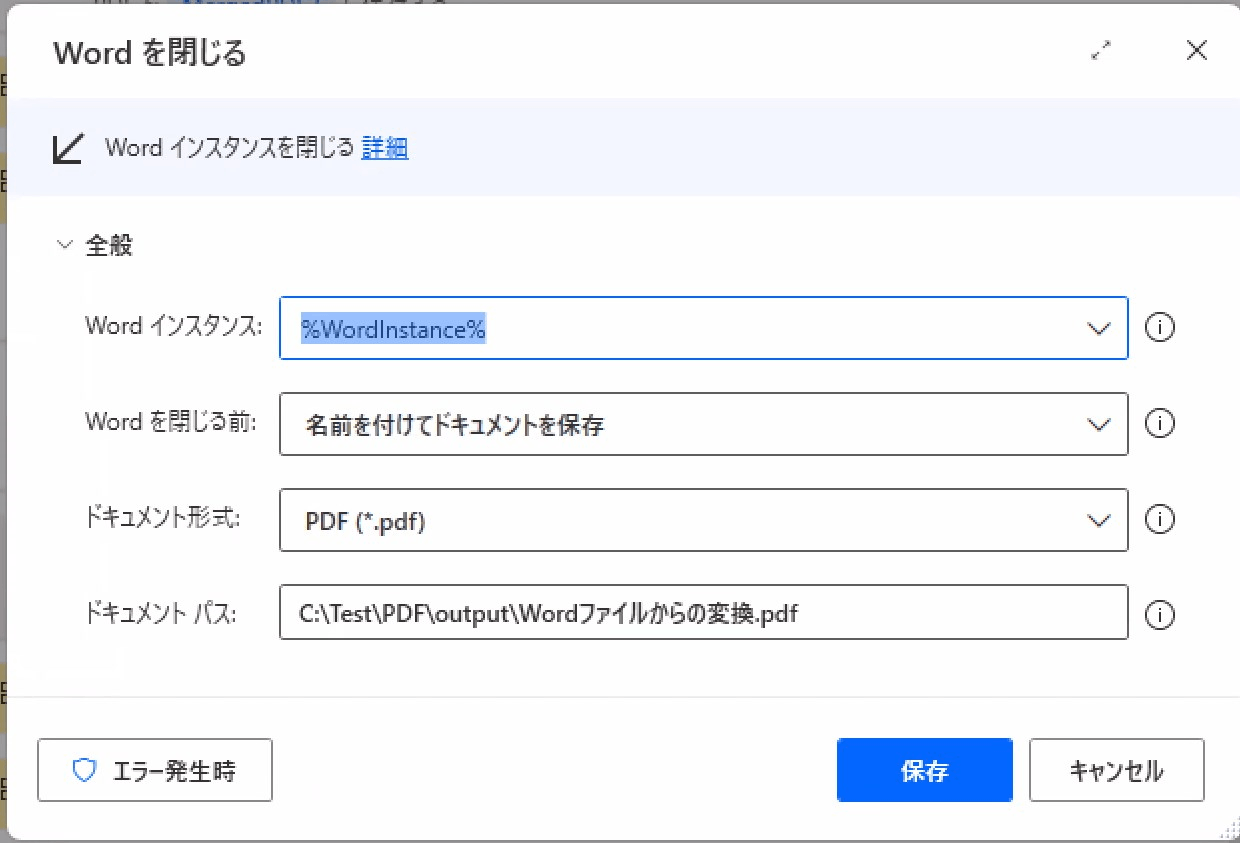Click info icon beside Word インスタンス field
Screen dimensions: 1240x843
coord(1159,328)
